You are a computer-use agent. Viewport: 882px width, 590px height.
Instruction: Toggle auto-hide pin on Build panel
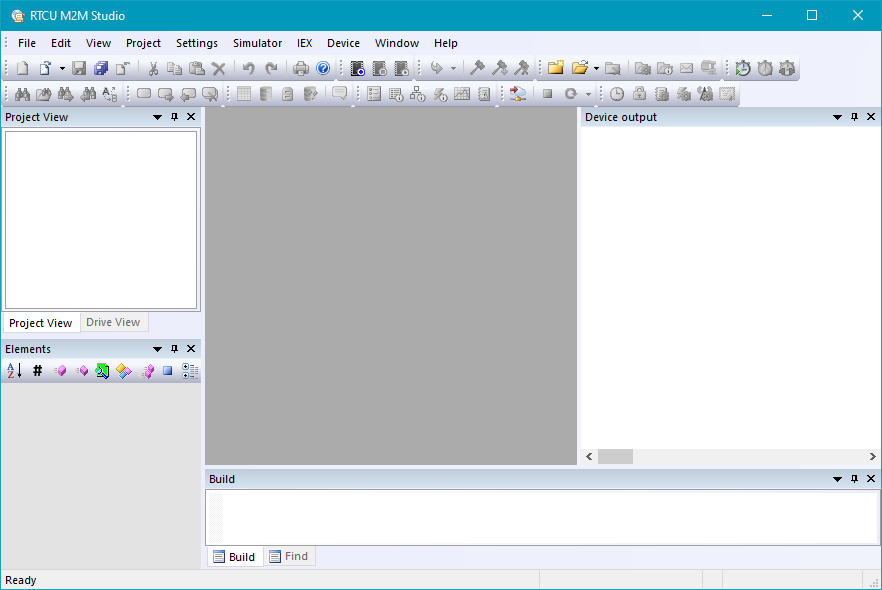pos(854,479)
